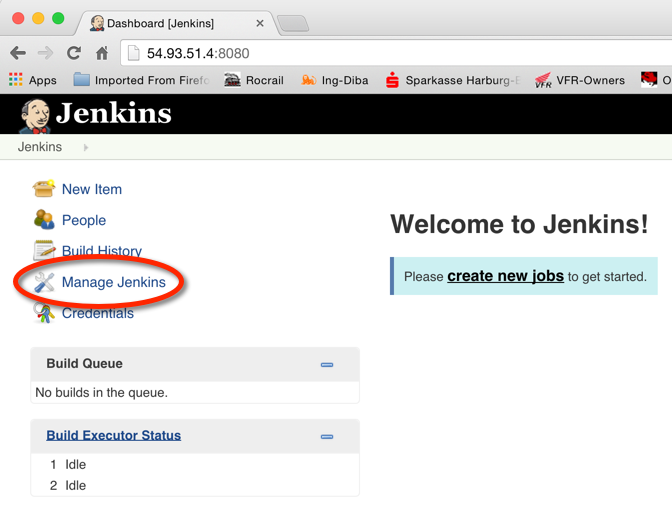The width and height of the screenshot is (672, 511).
Task: Open the Apps grid icon in bookmarks bar
Action: pyautogui.click(x=16, y=80)
